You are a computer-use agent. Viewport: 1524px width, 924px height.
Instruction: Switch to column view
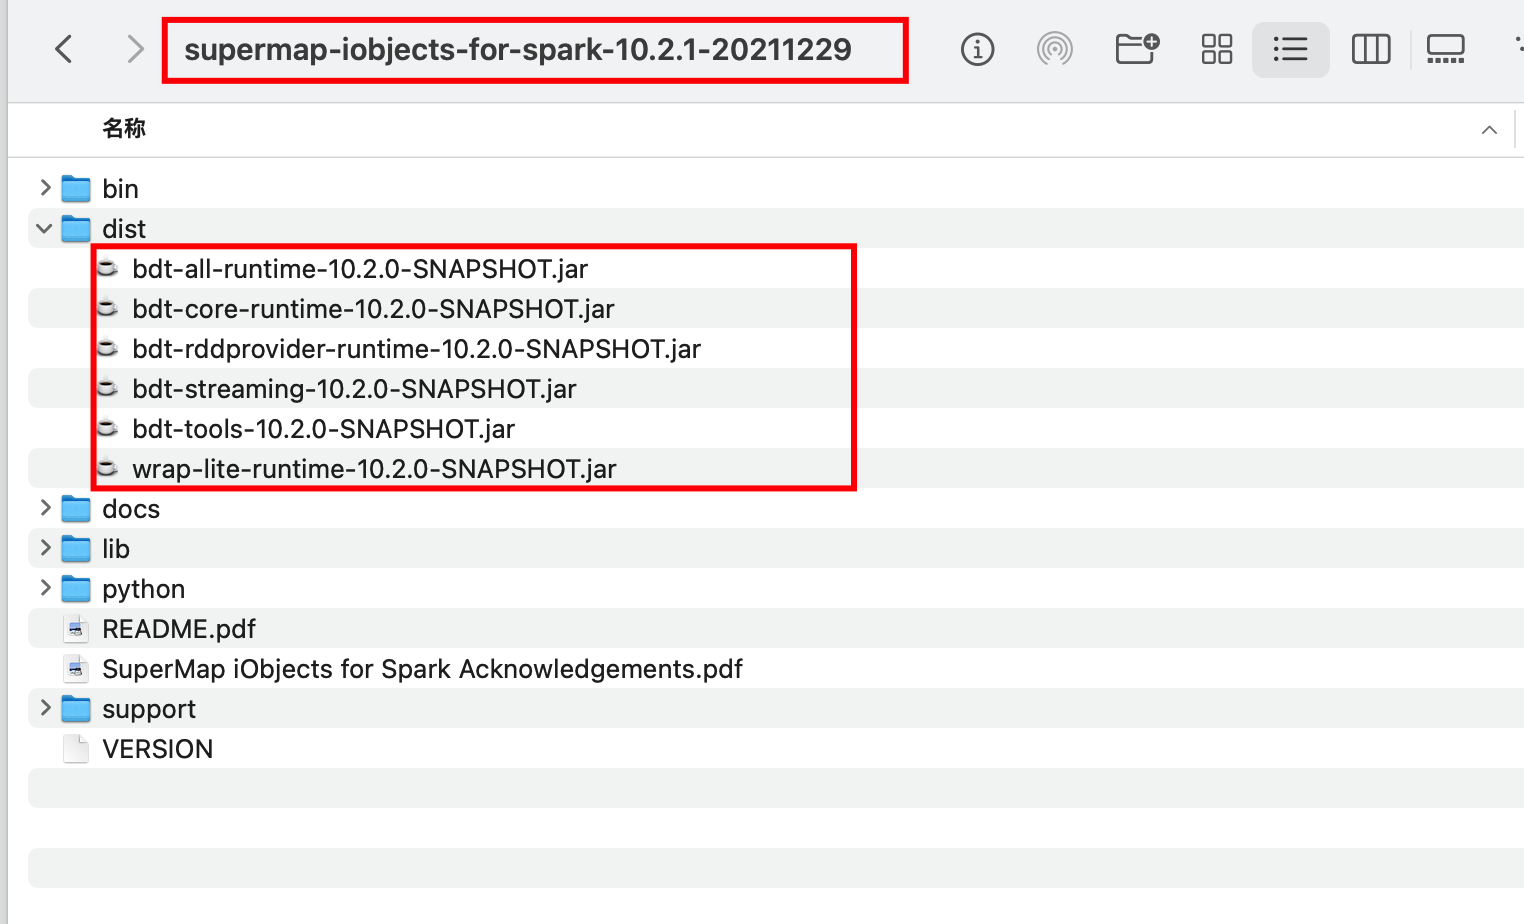click(1371, 49)
